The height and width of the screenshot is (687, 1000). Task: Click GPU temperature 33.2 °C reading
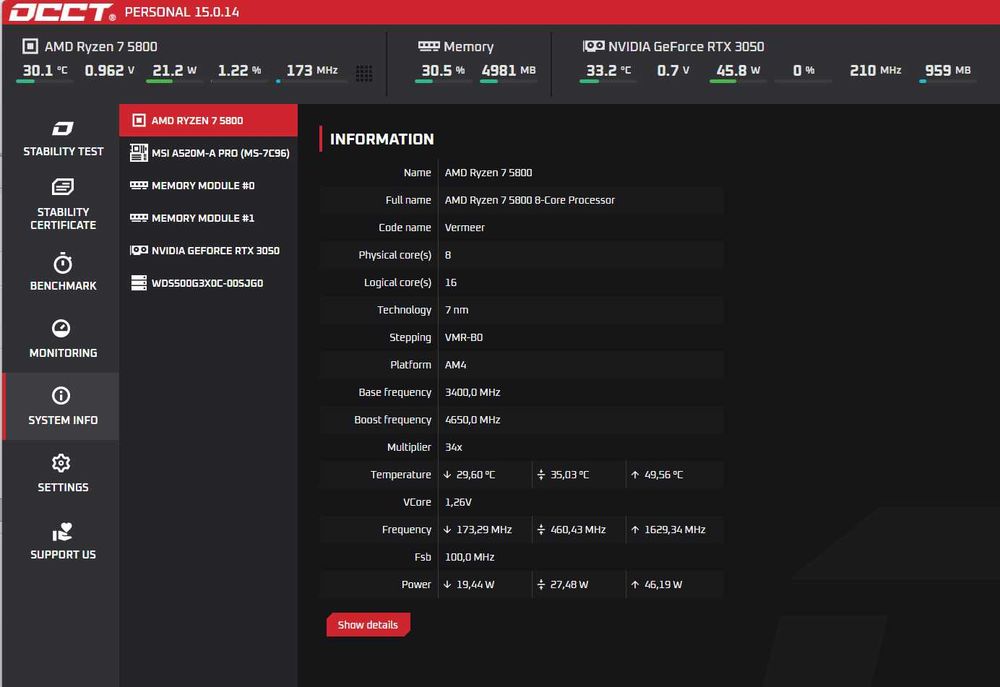point(608,70)
